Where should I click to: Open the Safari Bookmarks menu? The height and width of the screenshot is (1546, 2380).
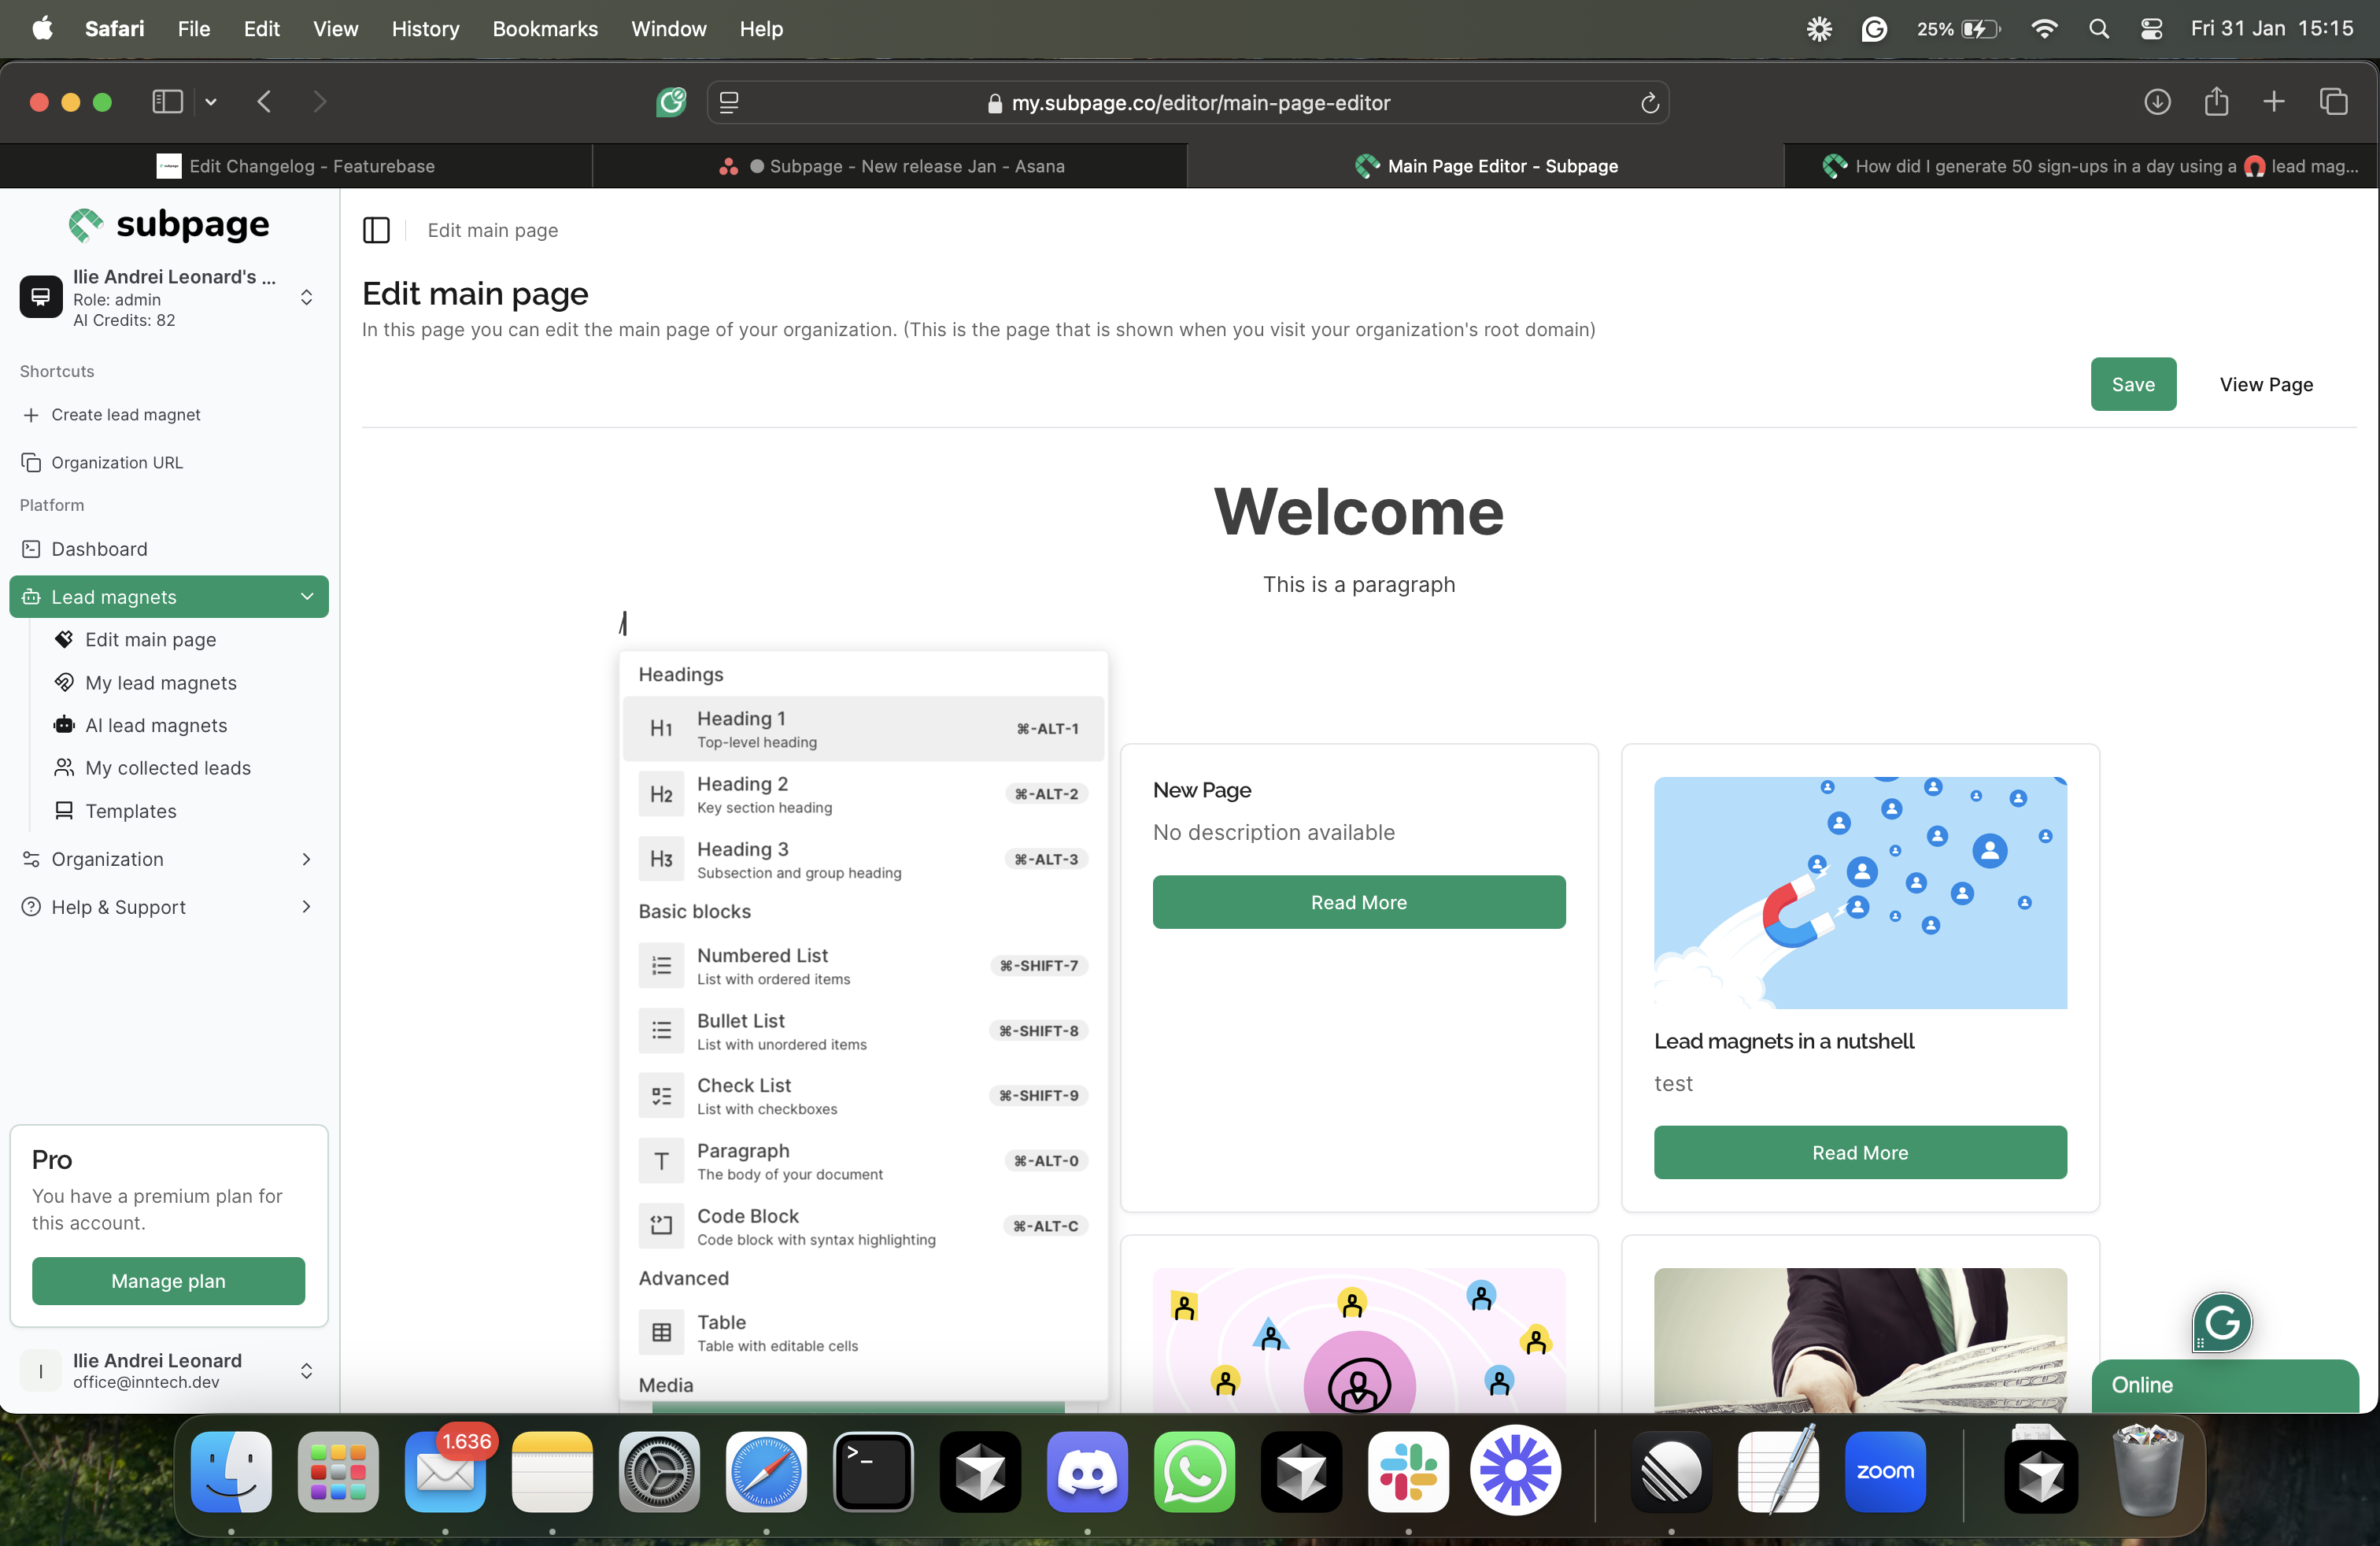[x=545, y=29]
